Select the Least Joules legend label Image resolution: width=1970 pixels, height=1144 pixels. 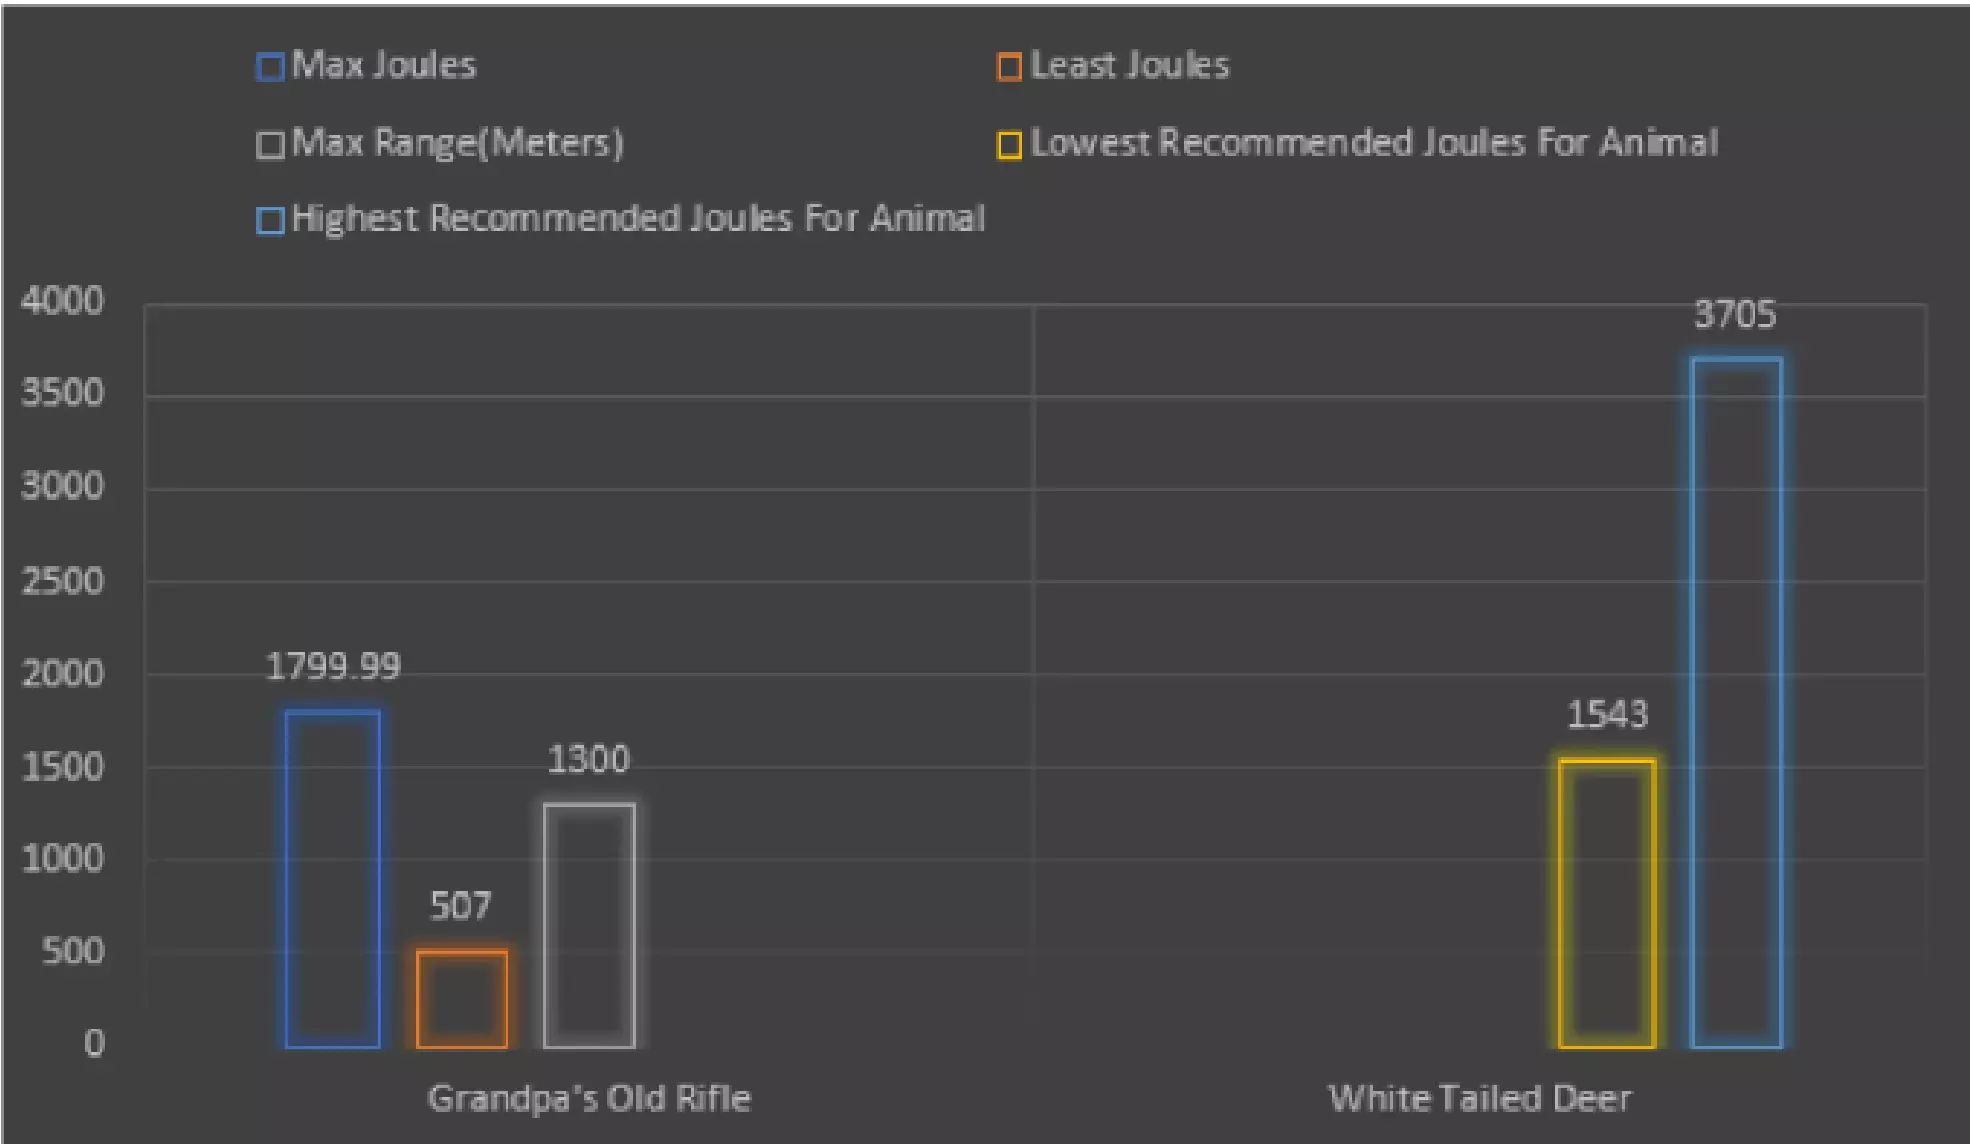click(x=1129, y=66)
